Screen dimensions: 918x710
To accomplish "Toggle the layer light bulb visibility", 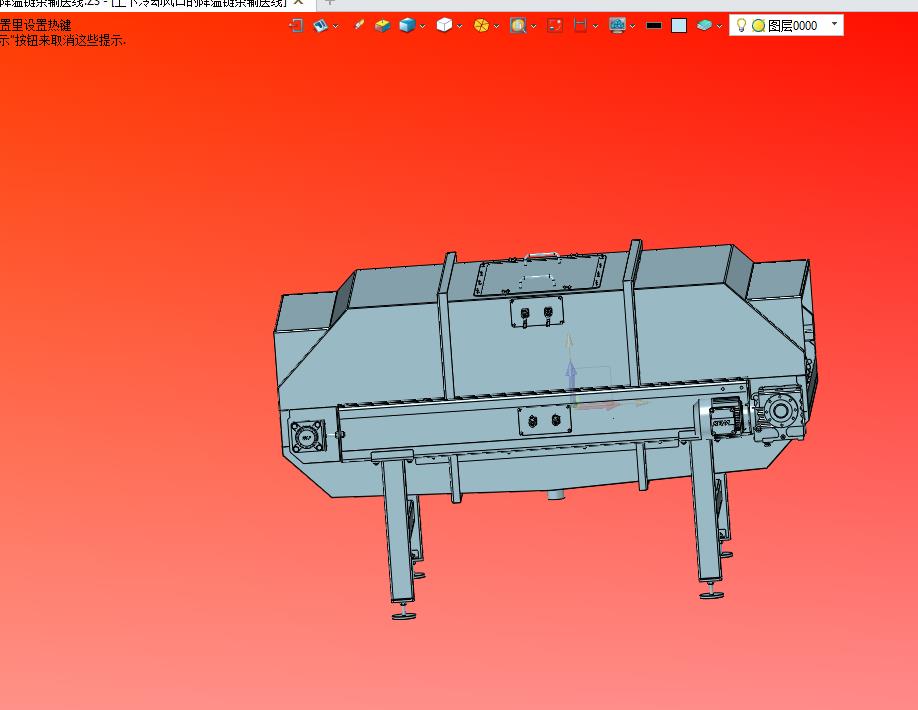I will click(x=741, y=25).
